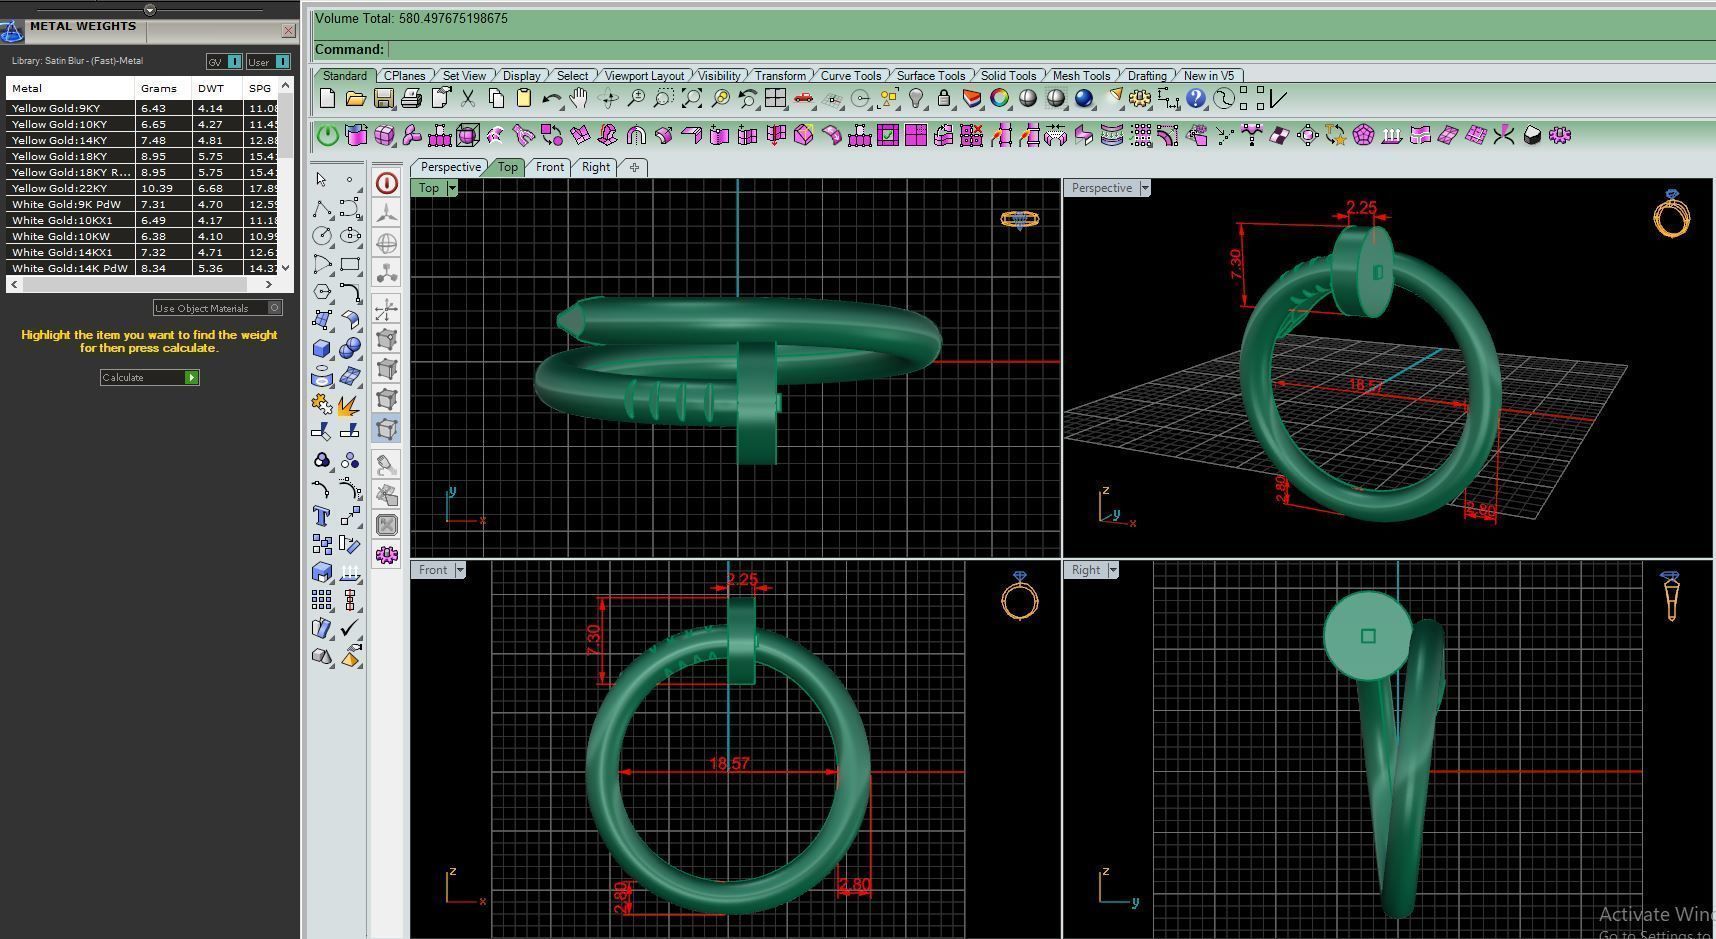Click the Command input field
This screenshot has height=939, width=1716.
point(1050,49)
